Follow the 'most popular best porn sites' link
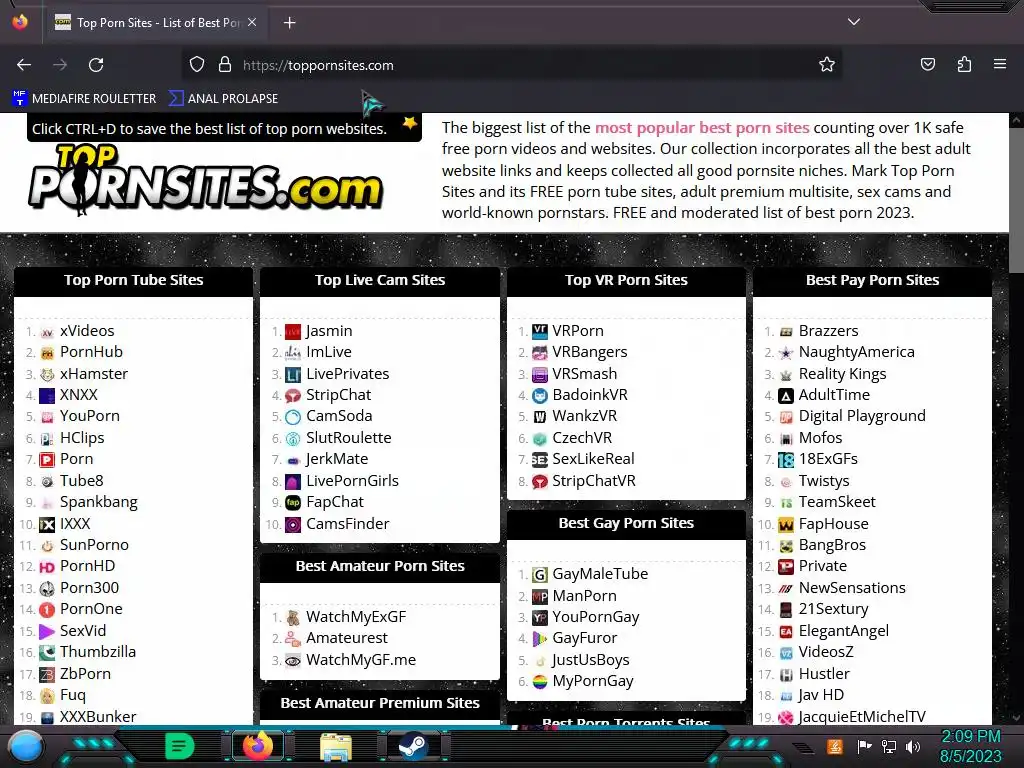 pyautogui.click(x=702, y=127)
